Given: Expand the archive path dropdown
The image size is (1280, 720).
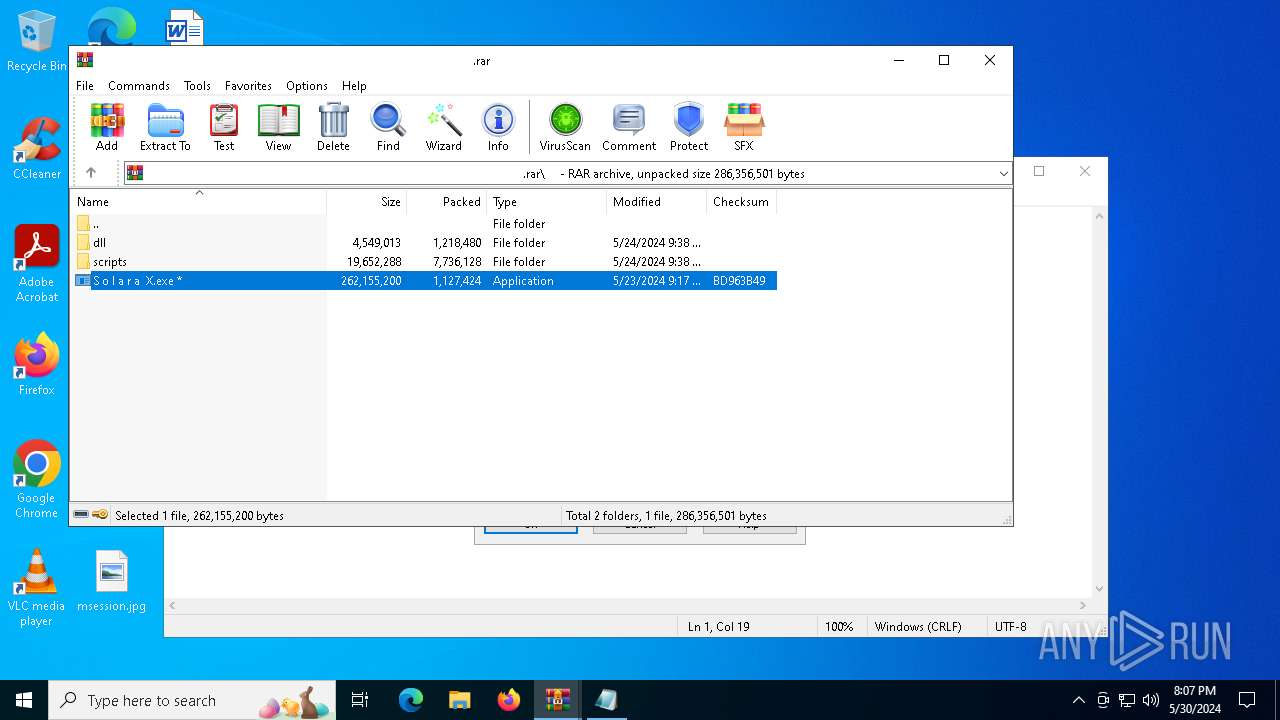Looking at the screenshot, I should point(1003,174).
